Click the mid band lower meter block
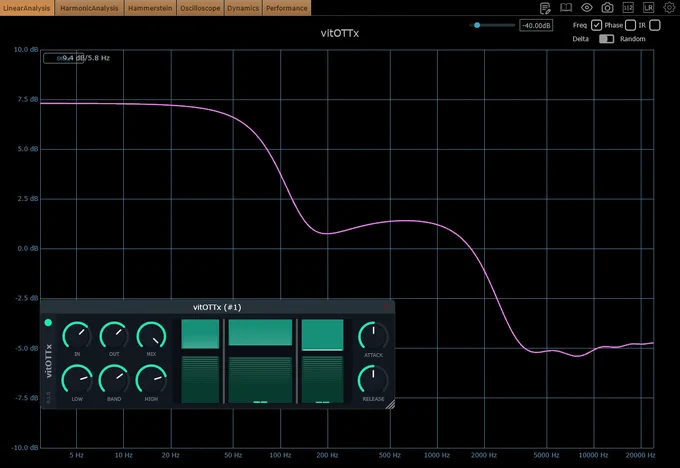This screenshot has height=468, width=680. click(x=260, y=380)
